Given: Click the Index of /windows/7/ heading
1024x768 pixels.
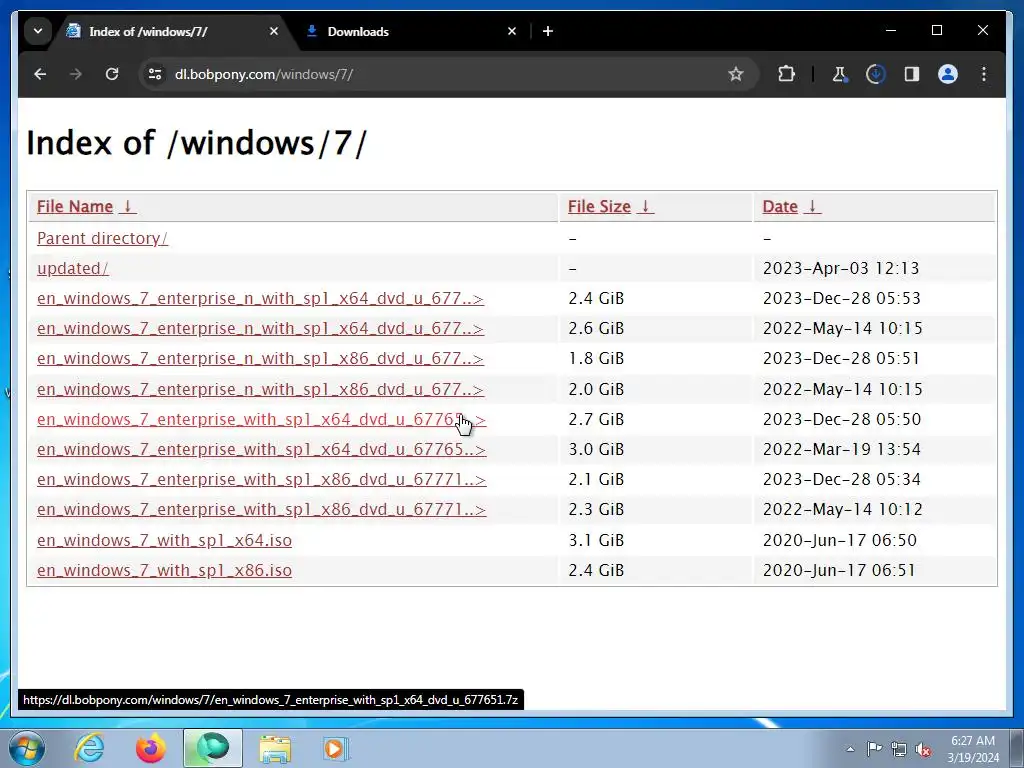Looking at the screenshot, I should click(x=197, y=143).
